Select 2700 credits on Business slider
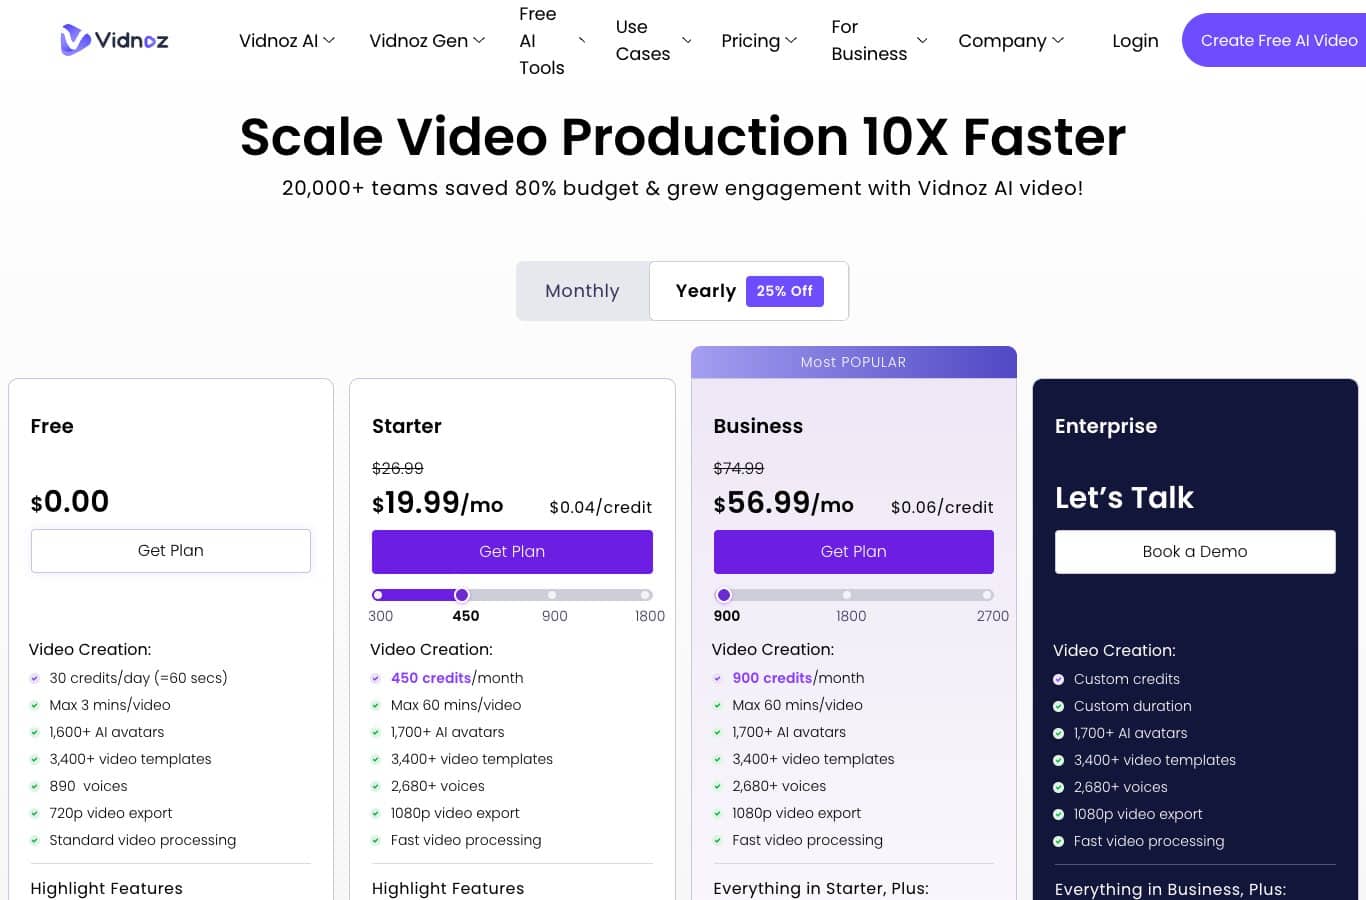 point(987,595)
